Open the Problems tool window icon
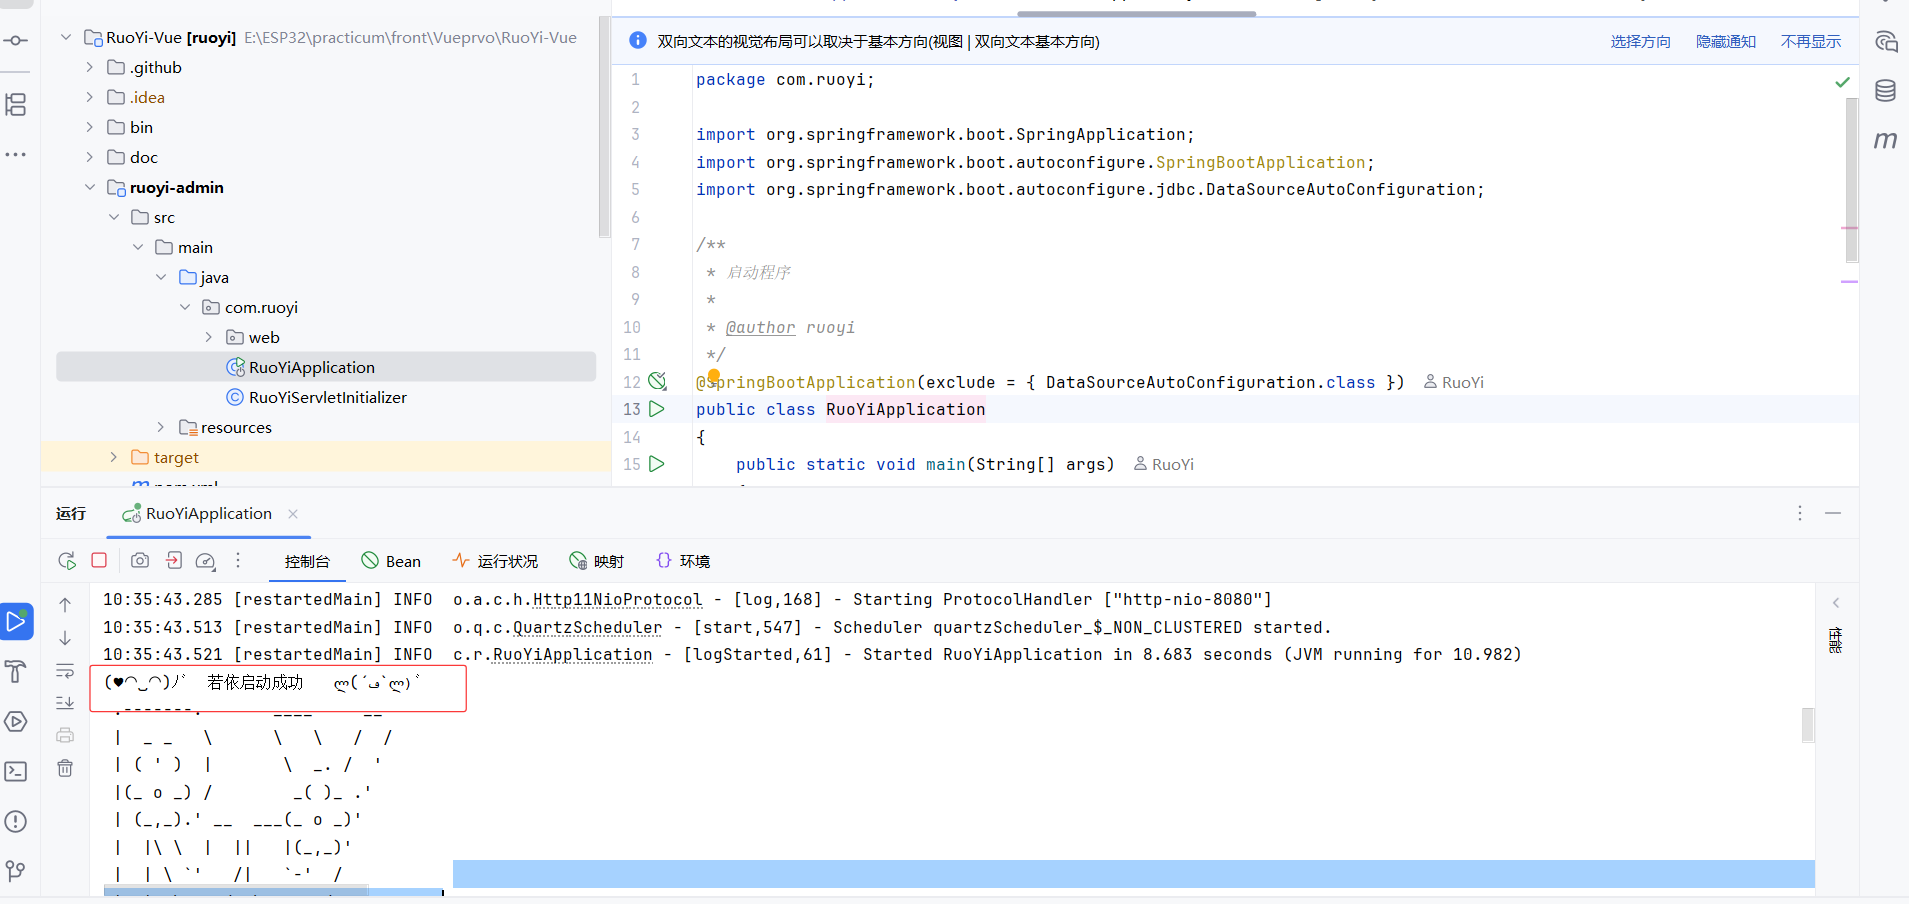 pos(16,821)
